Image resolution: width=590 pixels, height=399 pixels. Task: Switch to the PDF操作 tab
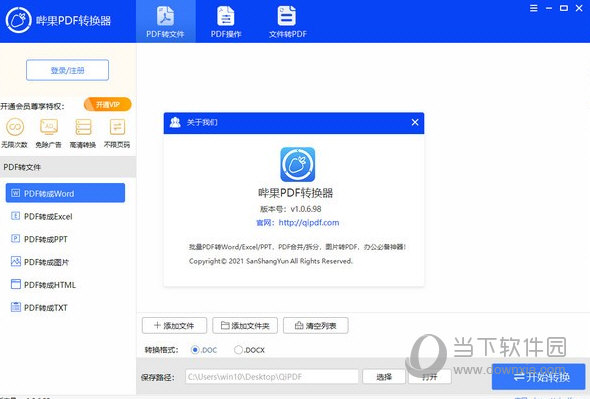coord(226,21)
